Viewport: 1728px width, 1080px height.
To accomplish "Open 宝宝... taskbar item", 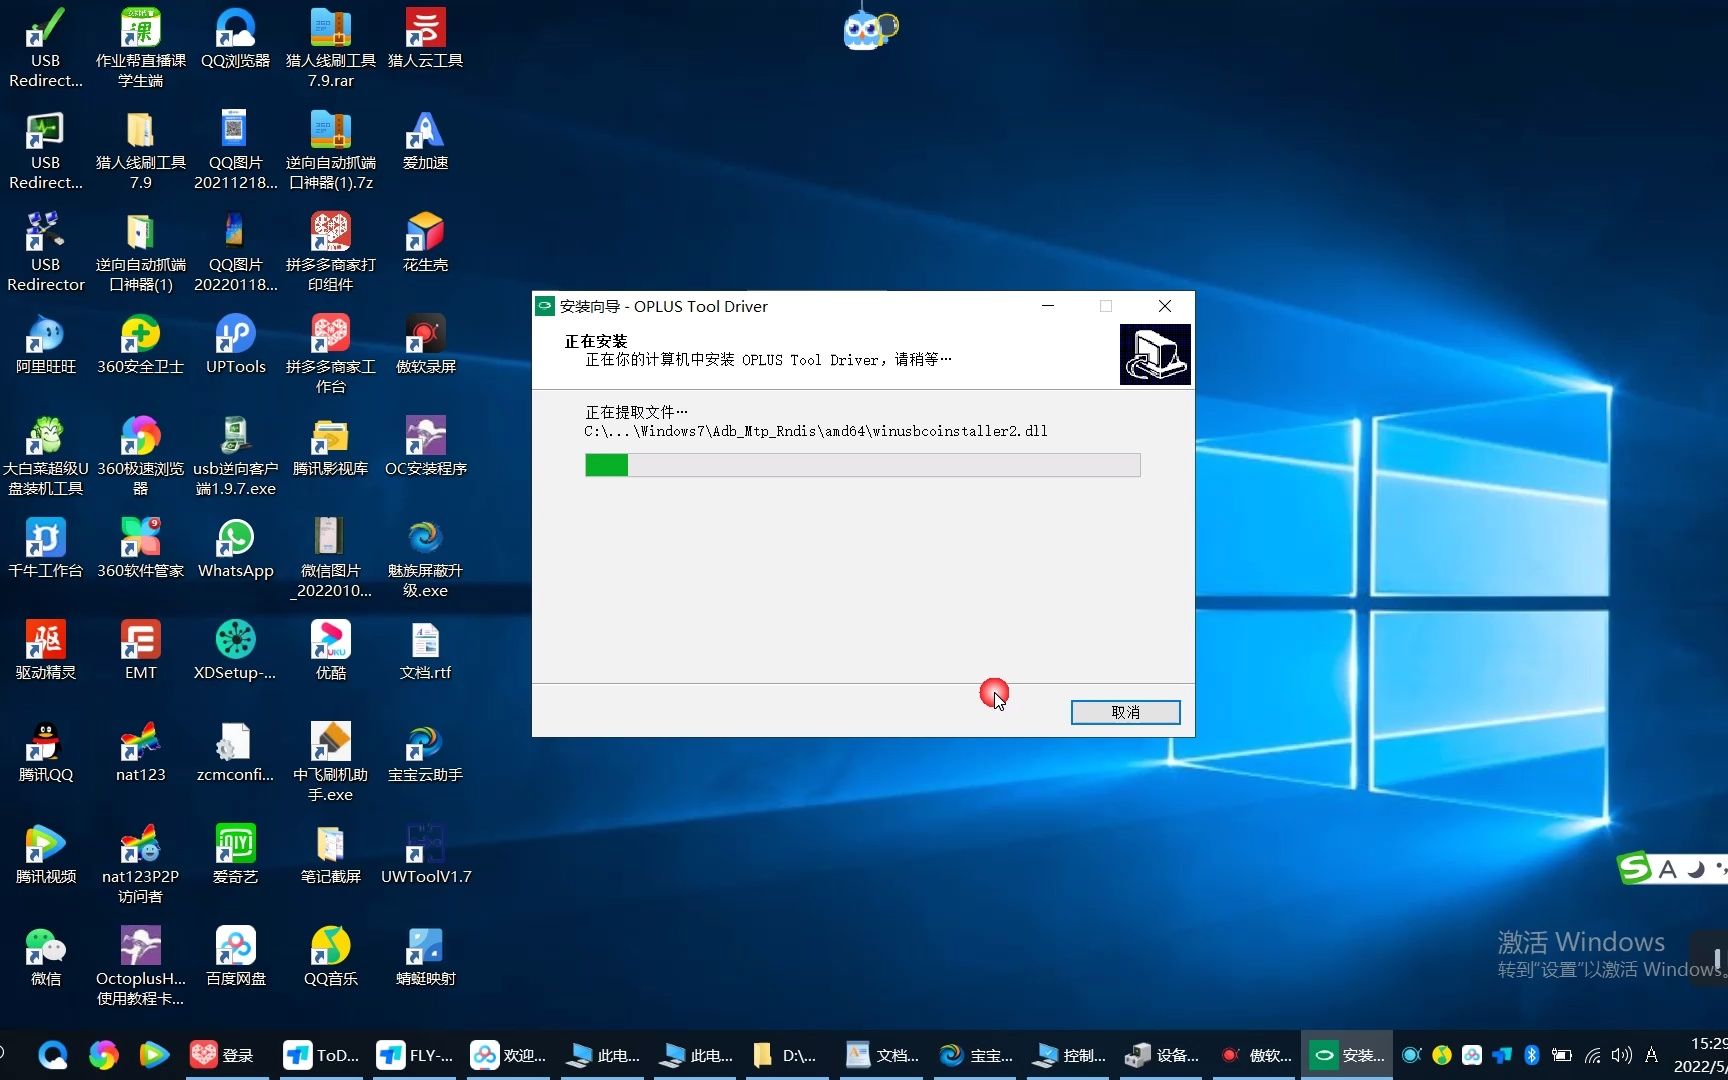I will pos(976,1055).
